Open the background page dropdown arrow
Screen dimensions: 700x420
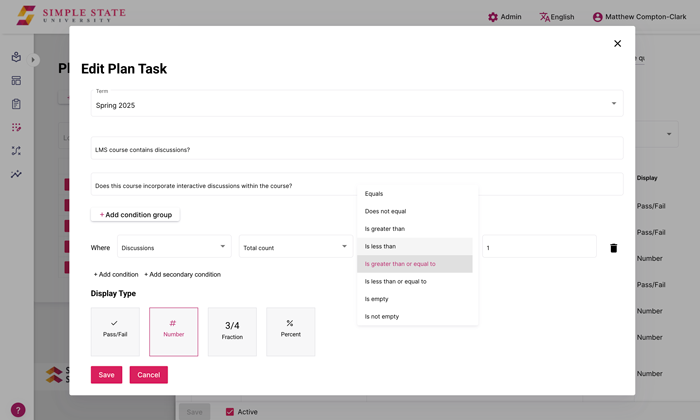pyautogui.click(x=669, y=134)
